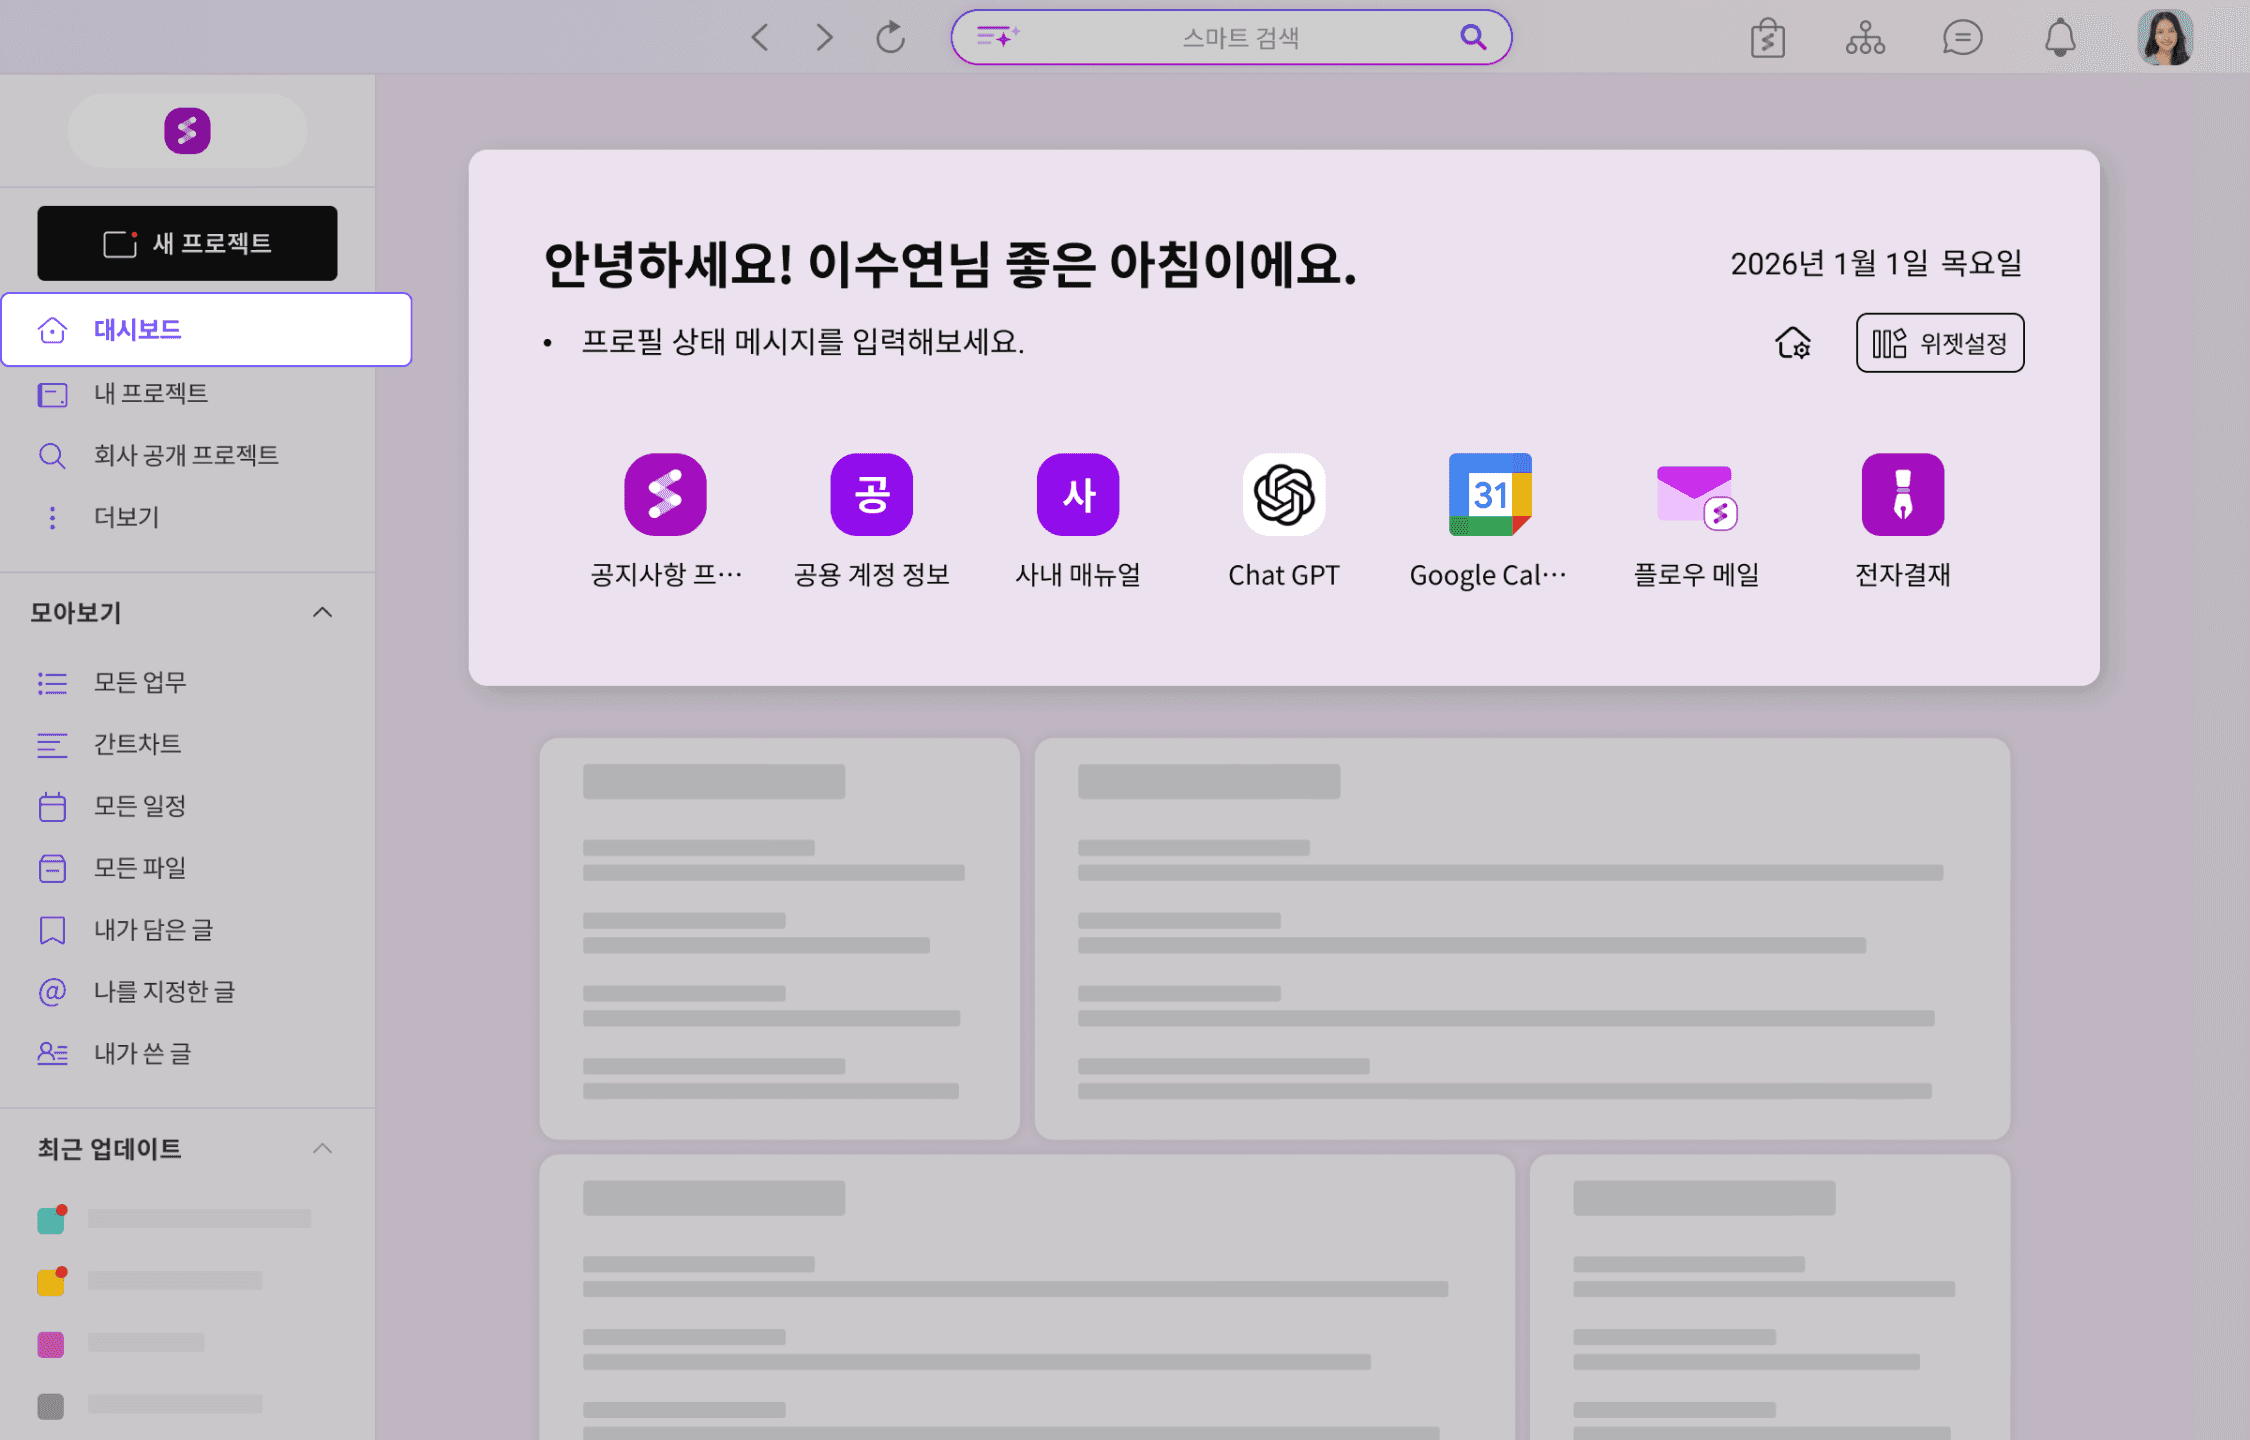Screen dimensions: 2250x1440
Task: Click the home settings icon beside 위젯설정
Action: point(1793,343)
